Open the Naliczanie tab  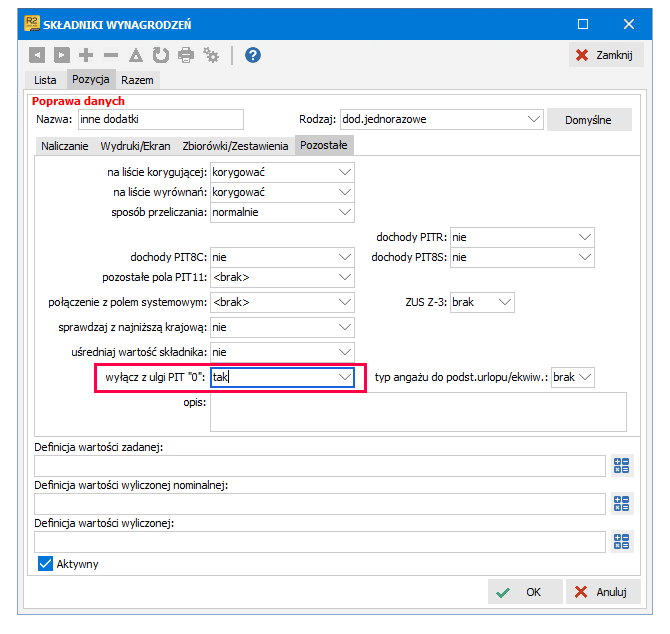point(65,146)
